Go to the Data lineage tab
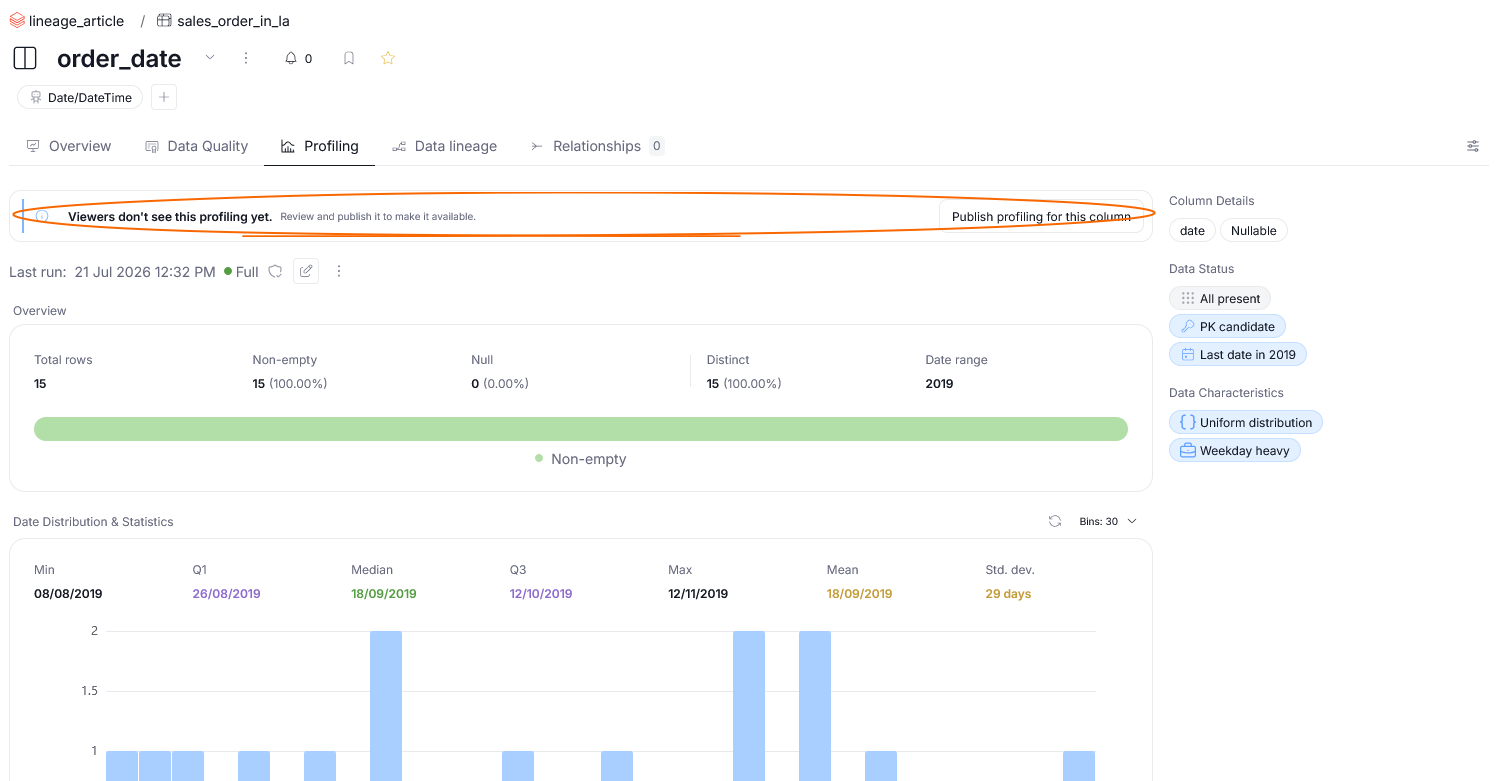The height and width of the screenshot is (781, 1501). [444, 146]
